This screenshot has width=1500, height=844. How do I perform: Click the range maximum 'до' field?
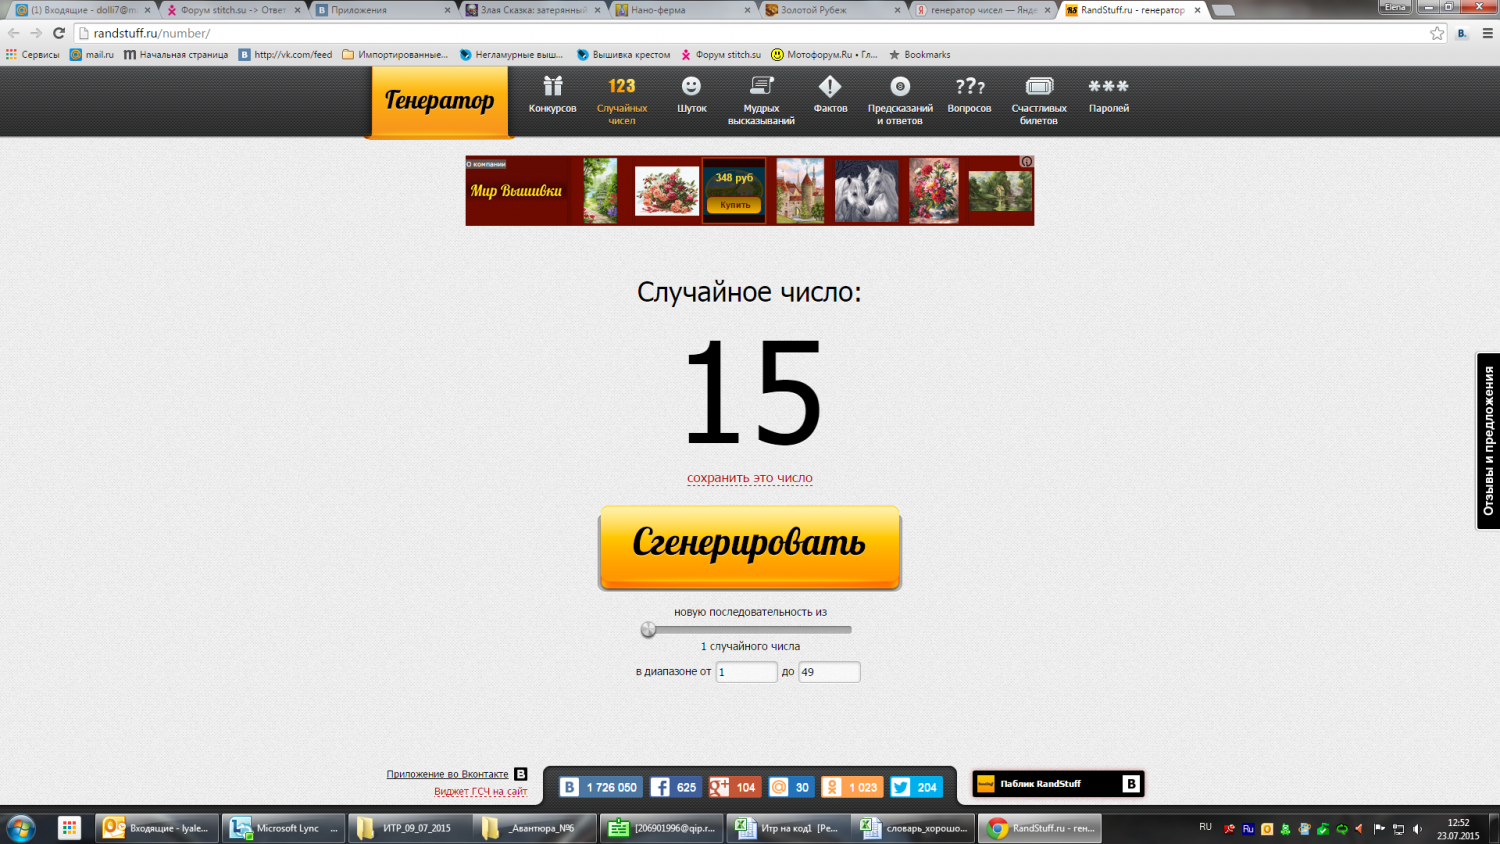pos(828,672)
